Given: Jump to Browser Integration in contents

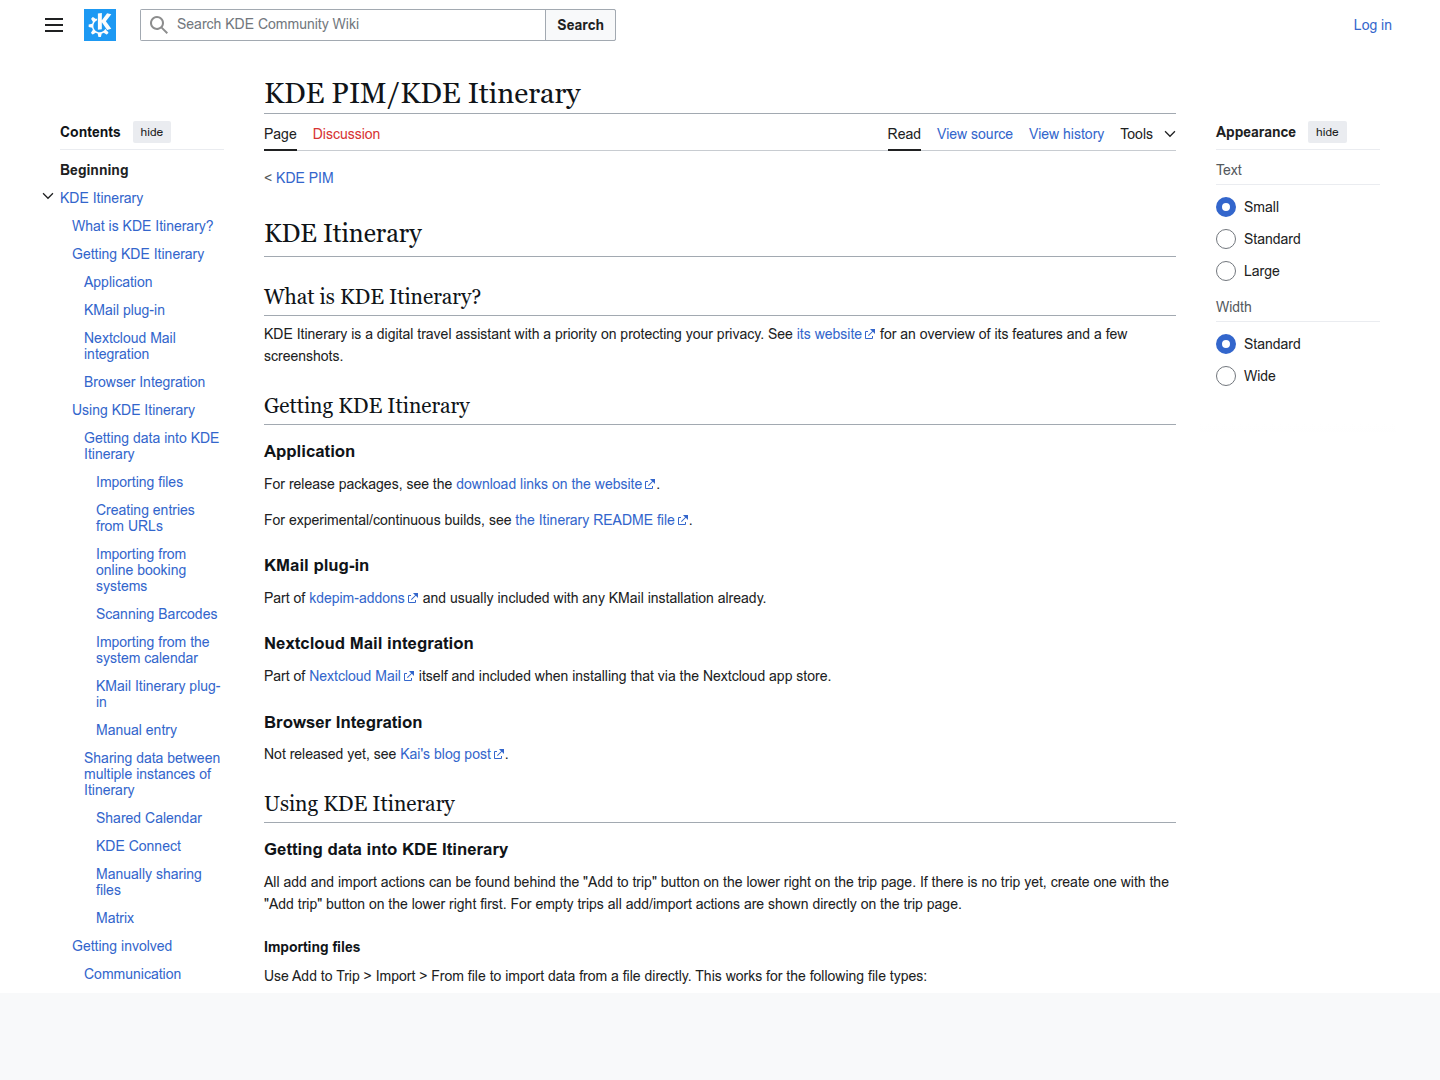Looking at the screenshot, I should 144,382.
